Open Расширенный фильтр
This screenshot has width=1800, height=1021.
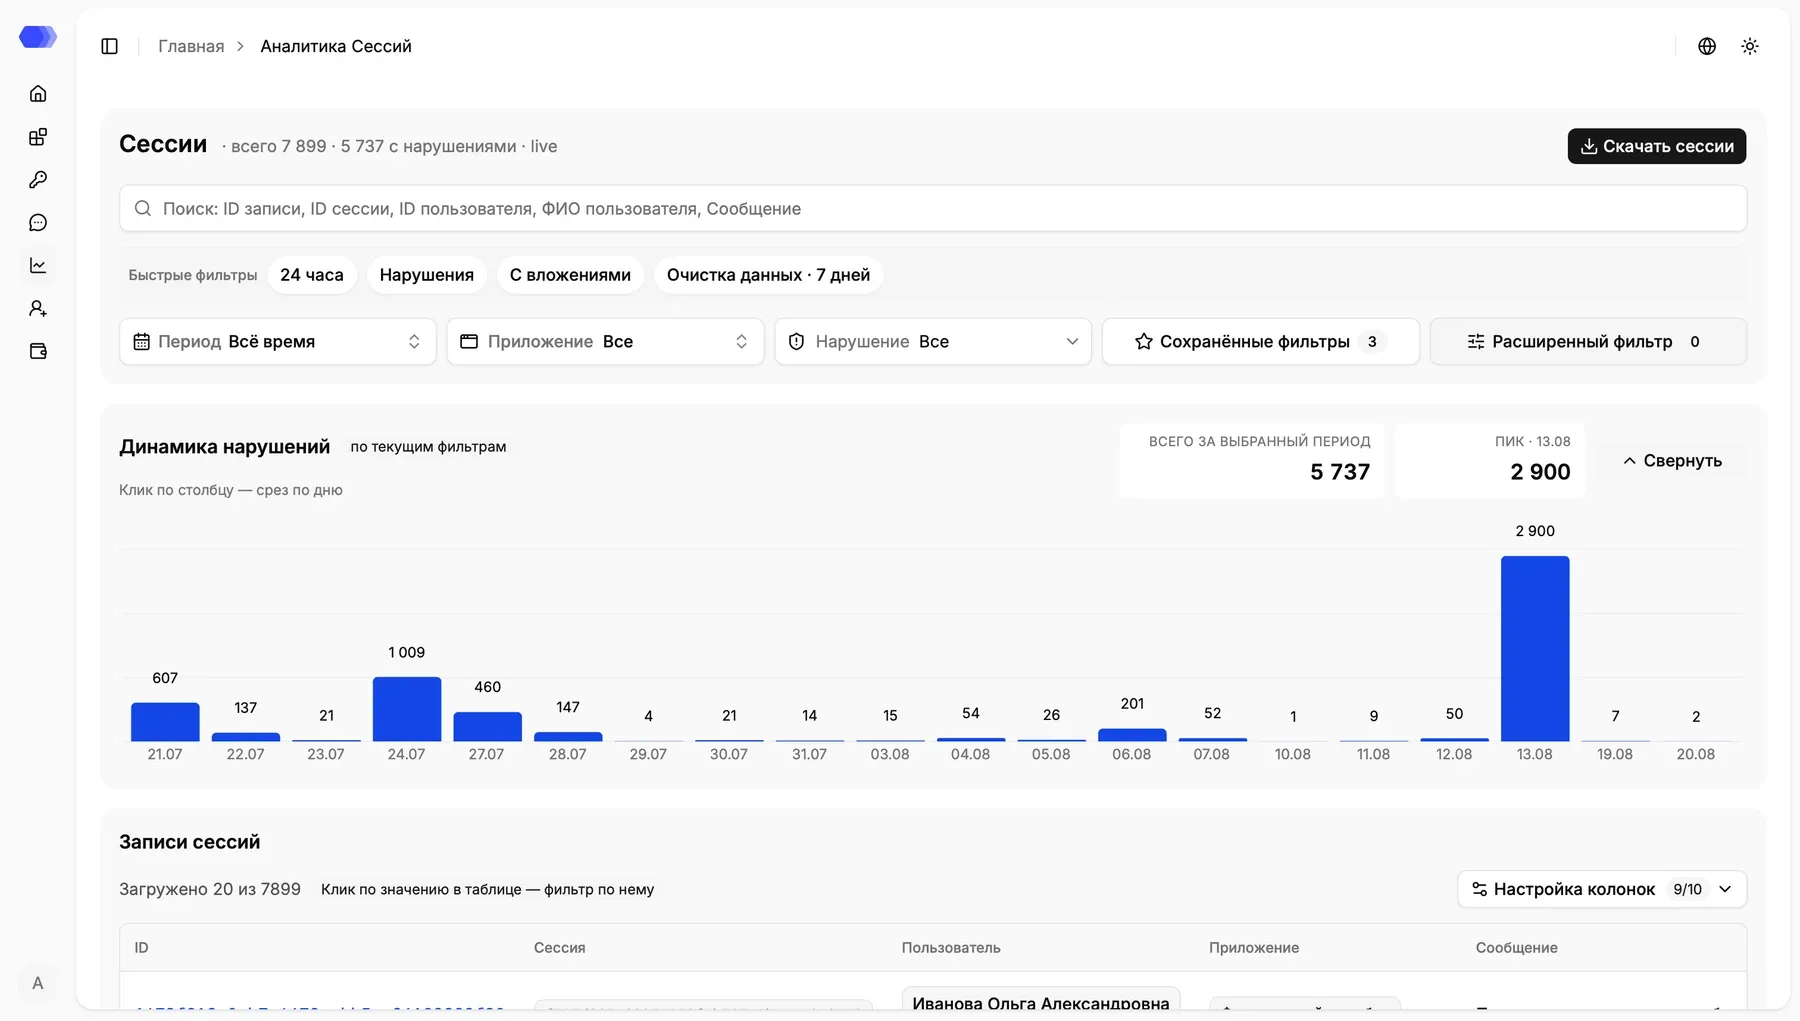tap(1588, 342)
